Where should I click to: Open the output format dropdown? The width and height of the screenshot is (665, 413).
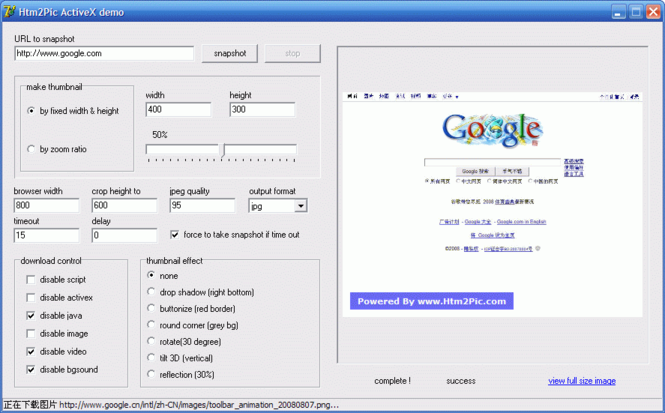(301, 206)
